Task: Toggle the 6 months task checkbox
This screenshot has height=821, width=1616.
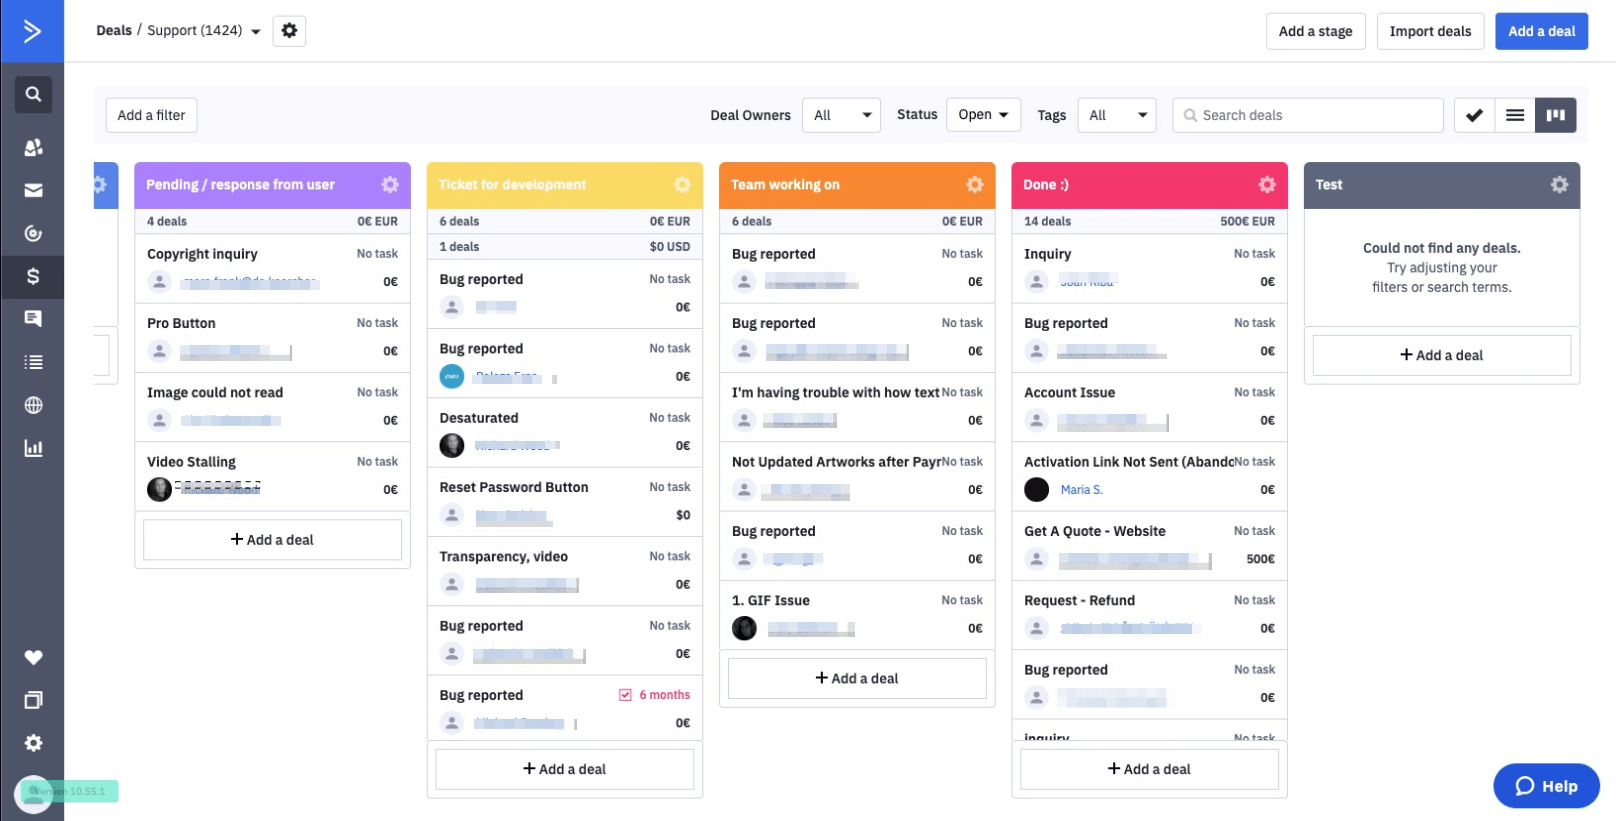Action: [x=625, y=695]
